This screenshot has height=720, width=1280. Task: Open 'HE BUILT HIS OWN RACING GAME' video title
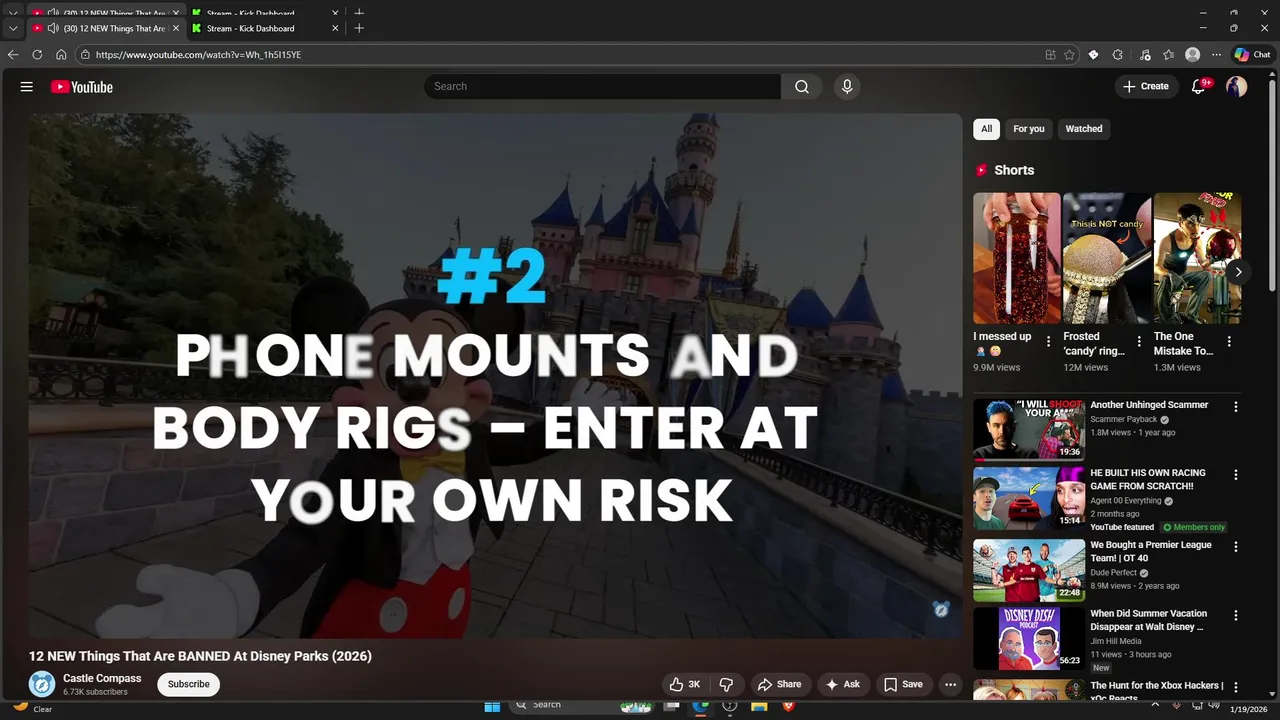(x=1148, y=480)
